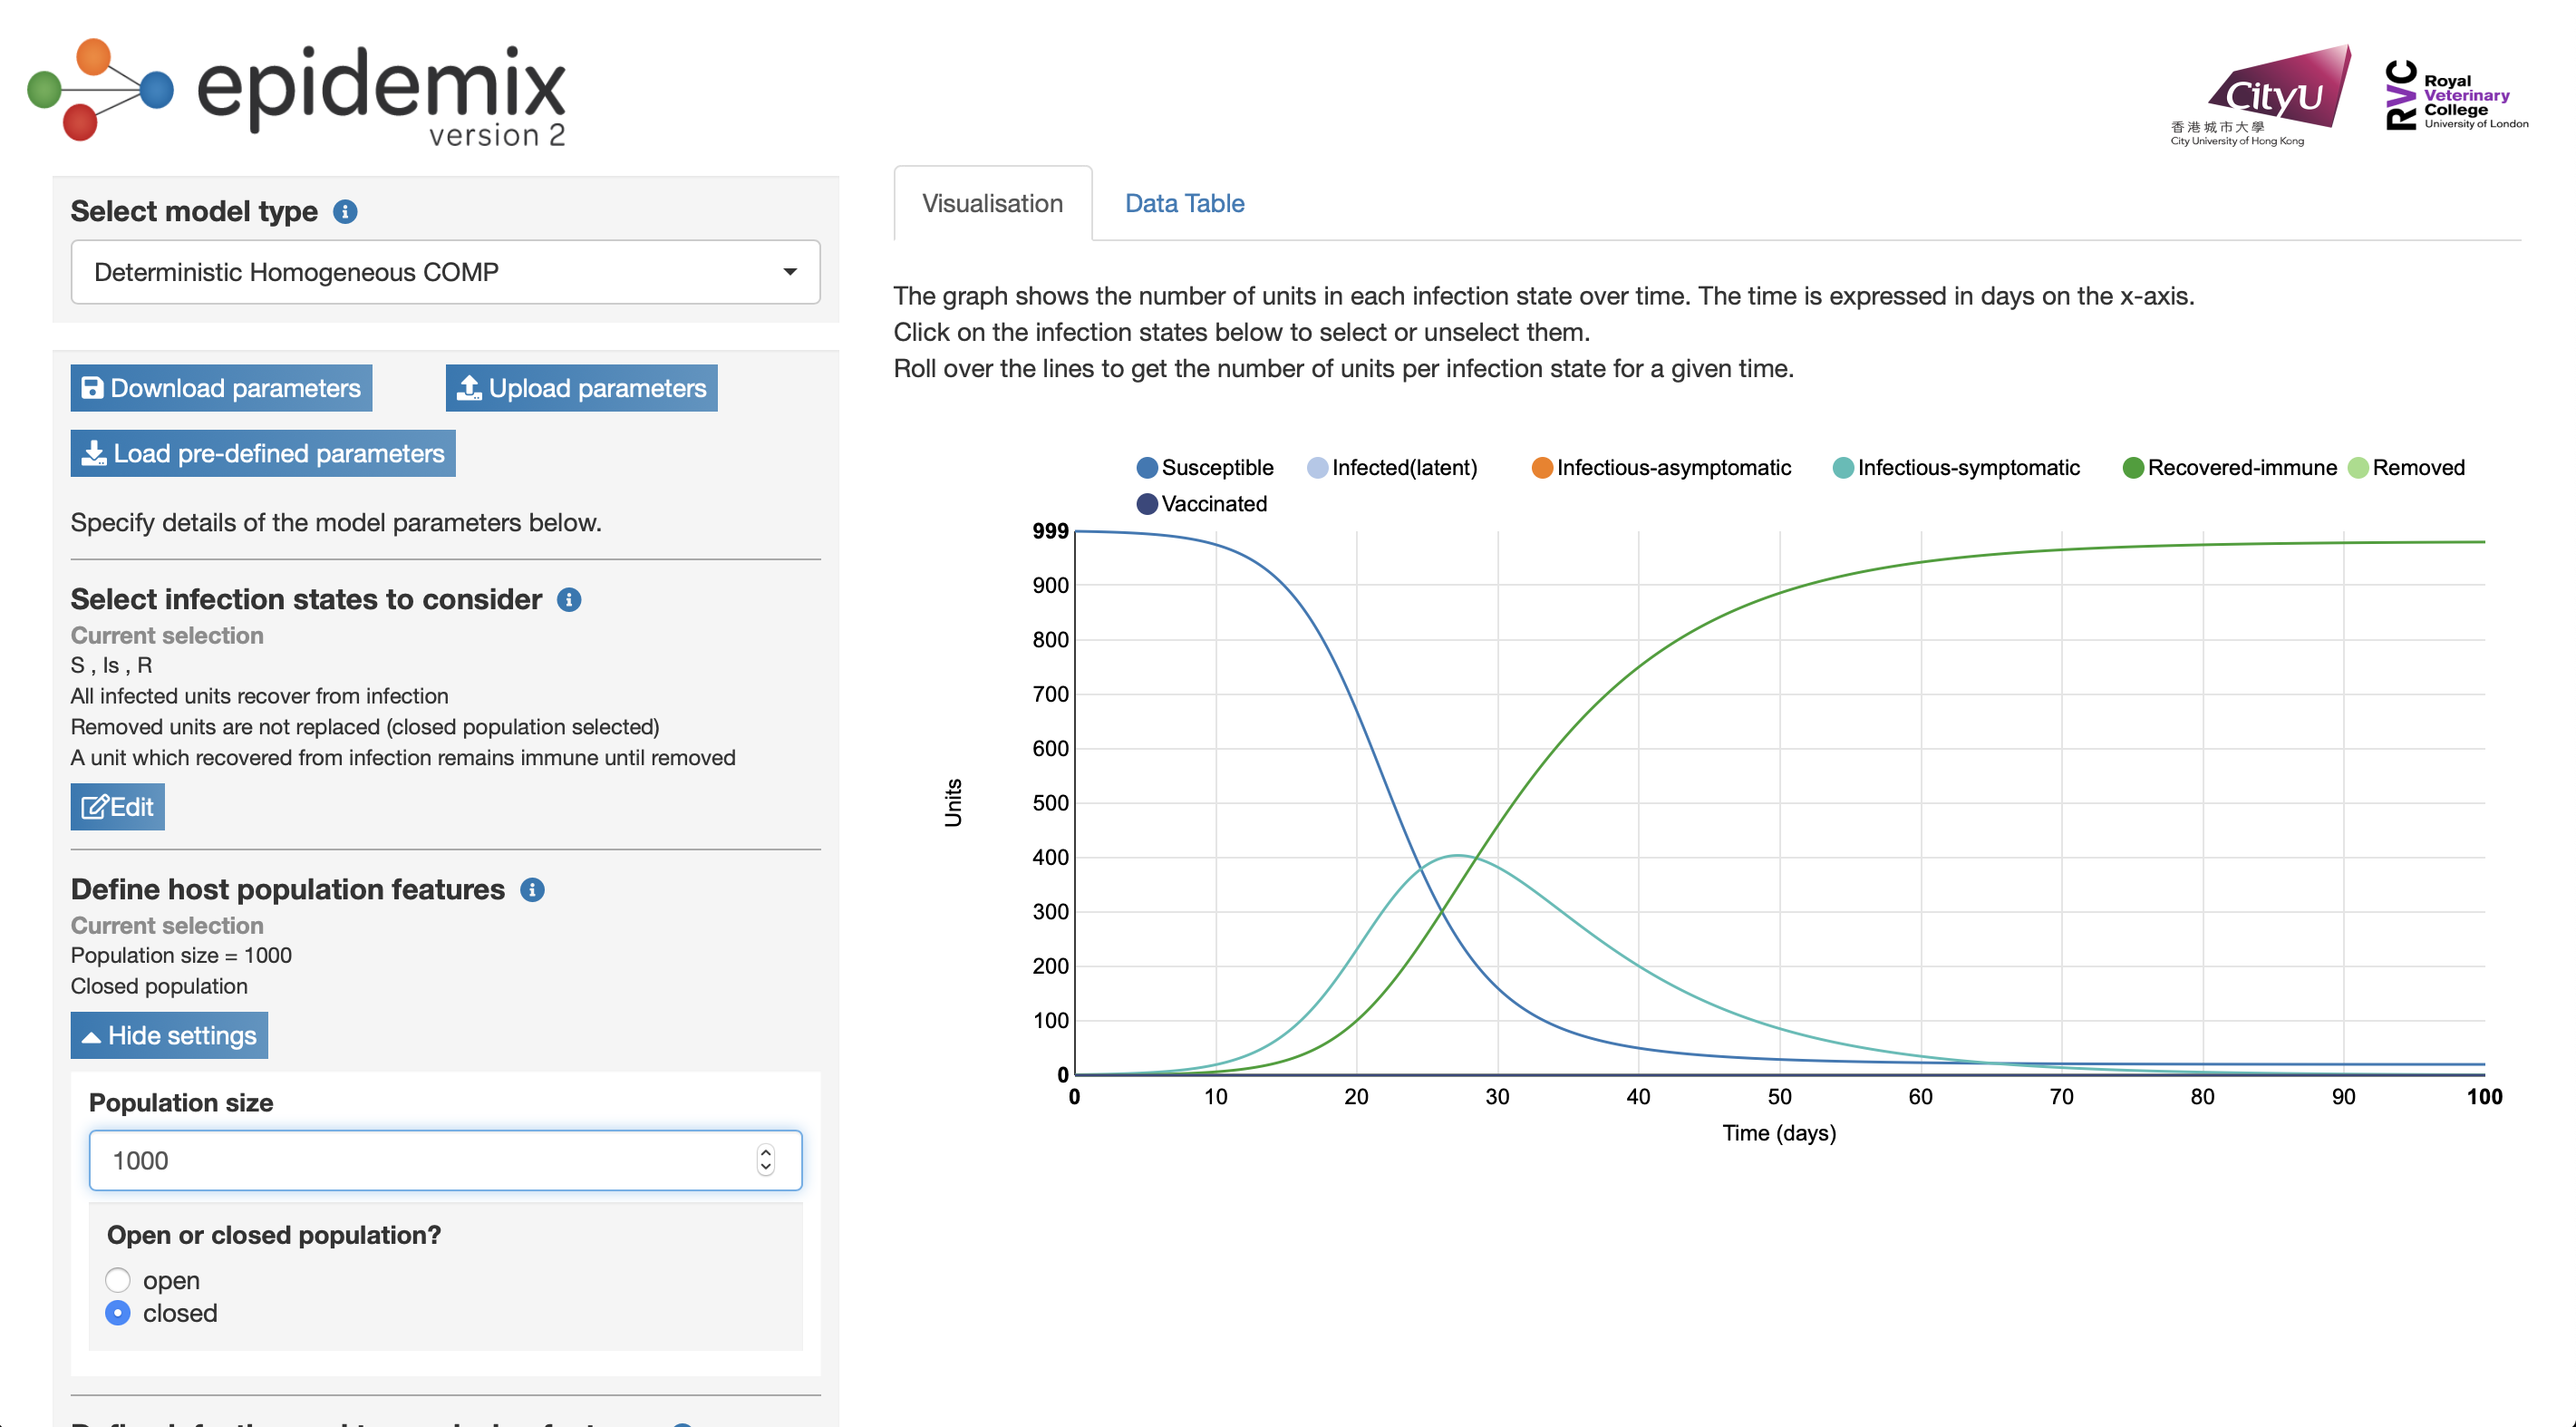Collapse section with Hide settings button
This screenshot has width=2576, height=1427.
(x=169, y=1035)
